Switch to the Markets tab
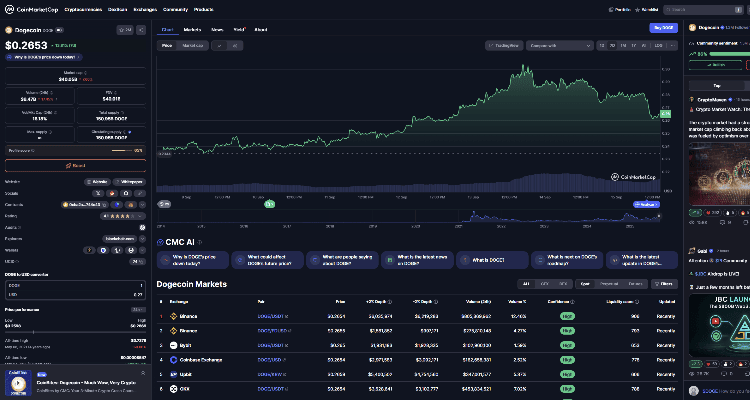This screenshot has width=750, height=400. pyautogui.click(x=192, y=30)
